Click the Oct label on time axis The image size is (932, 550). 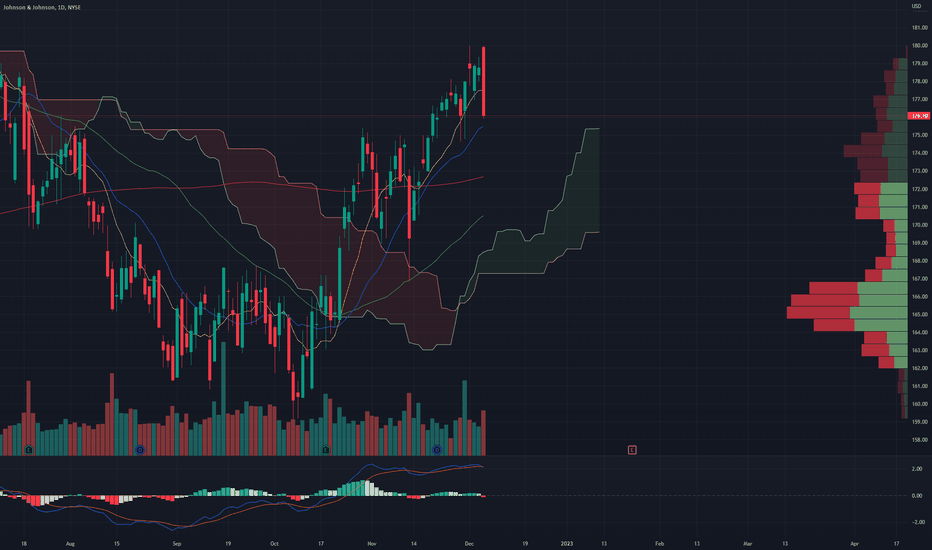click(x=274, y=543)
